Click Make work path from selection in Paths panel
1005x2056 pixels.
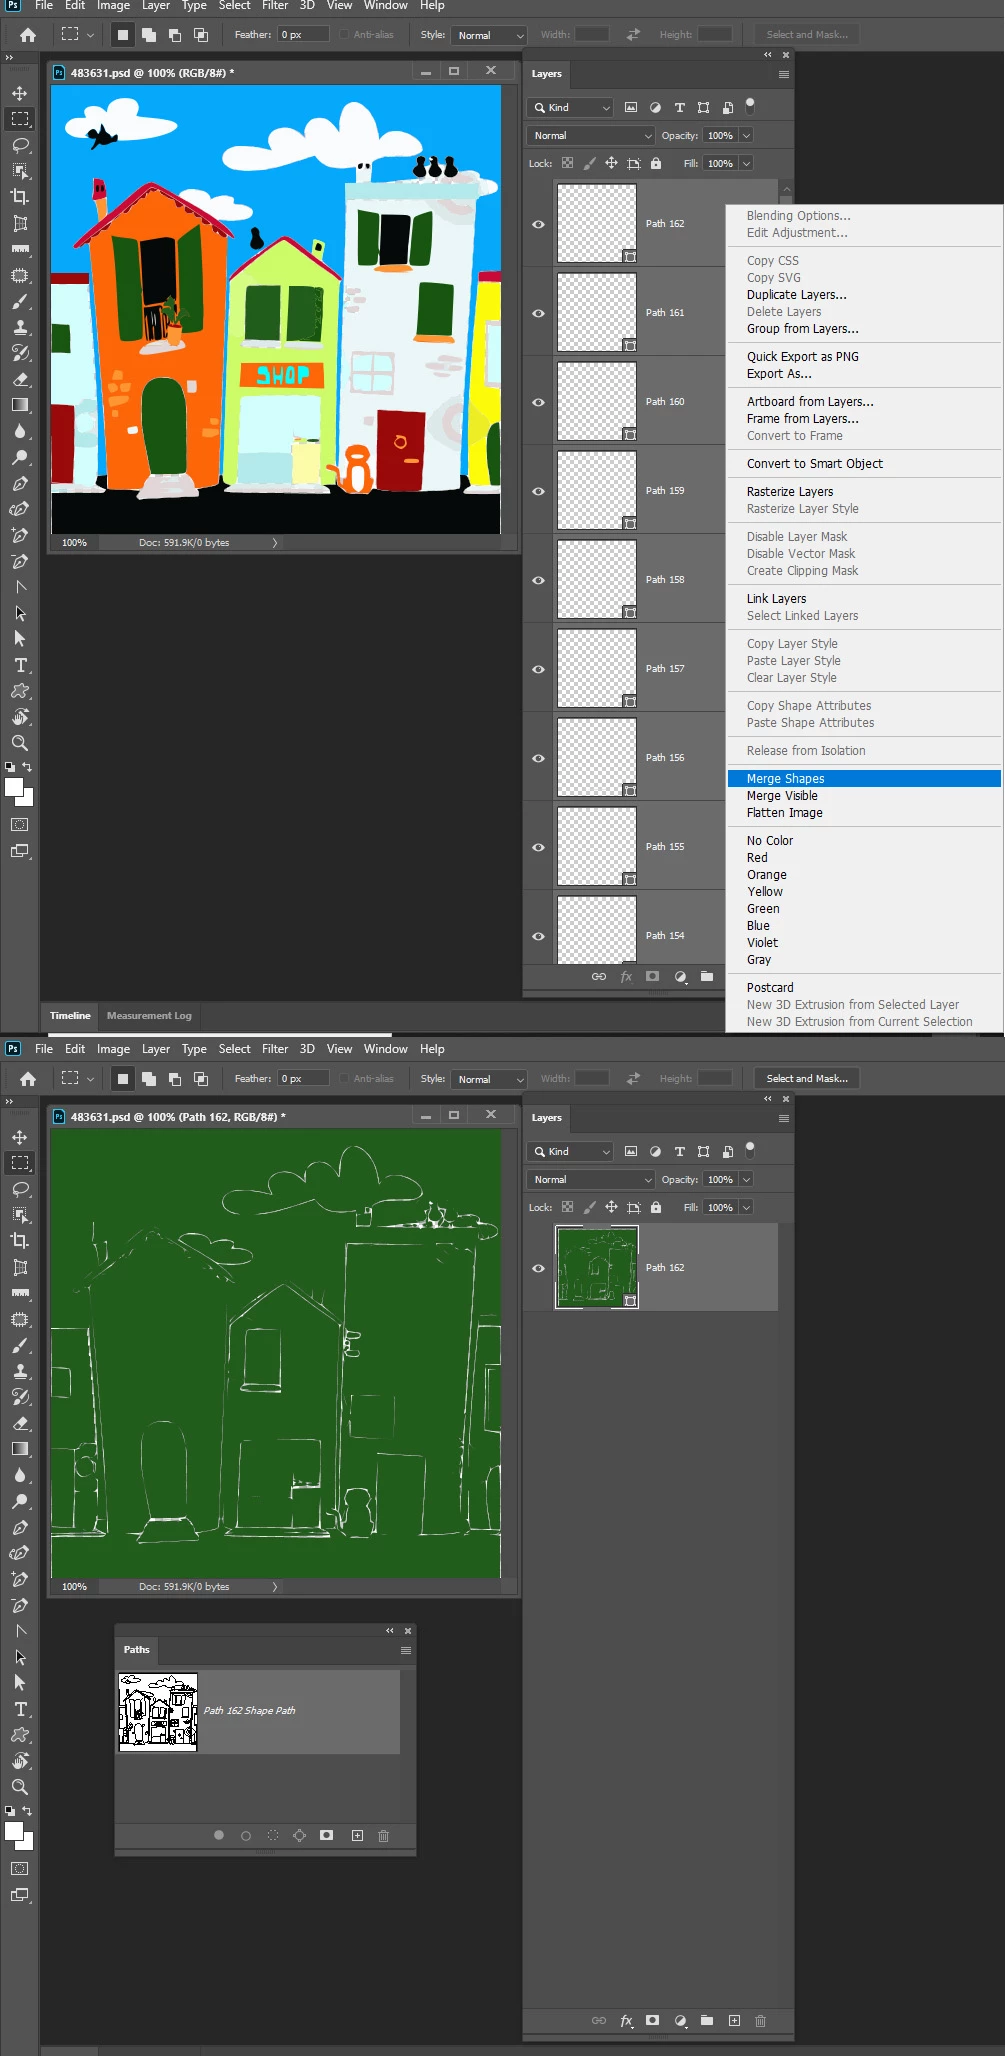pyautogui.click(x=299, y=1835)
